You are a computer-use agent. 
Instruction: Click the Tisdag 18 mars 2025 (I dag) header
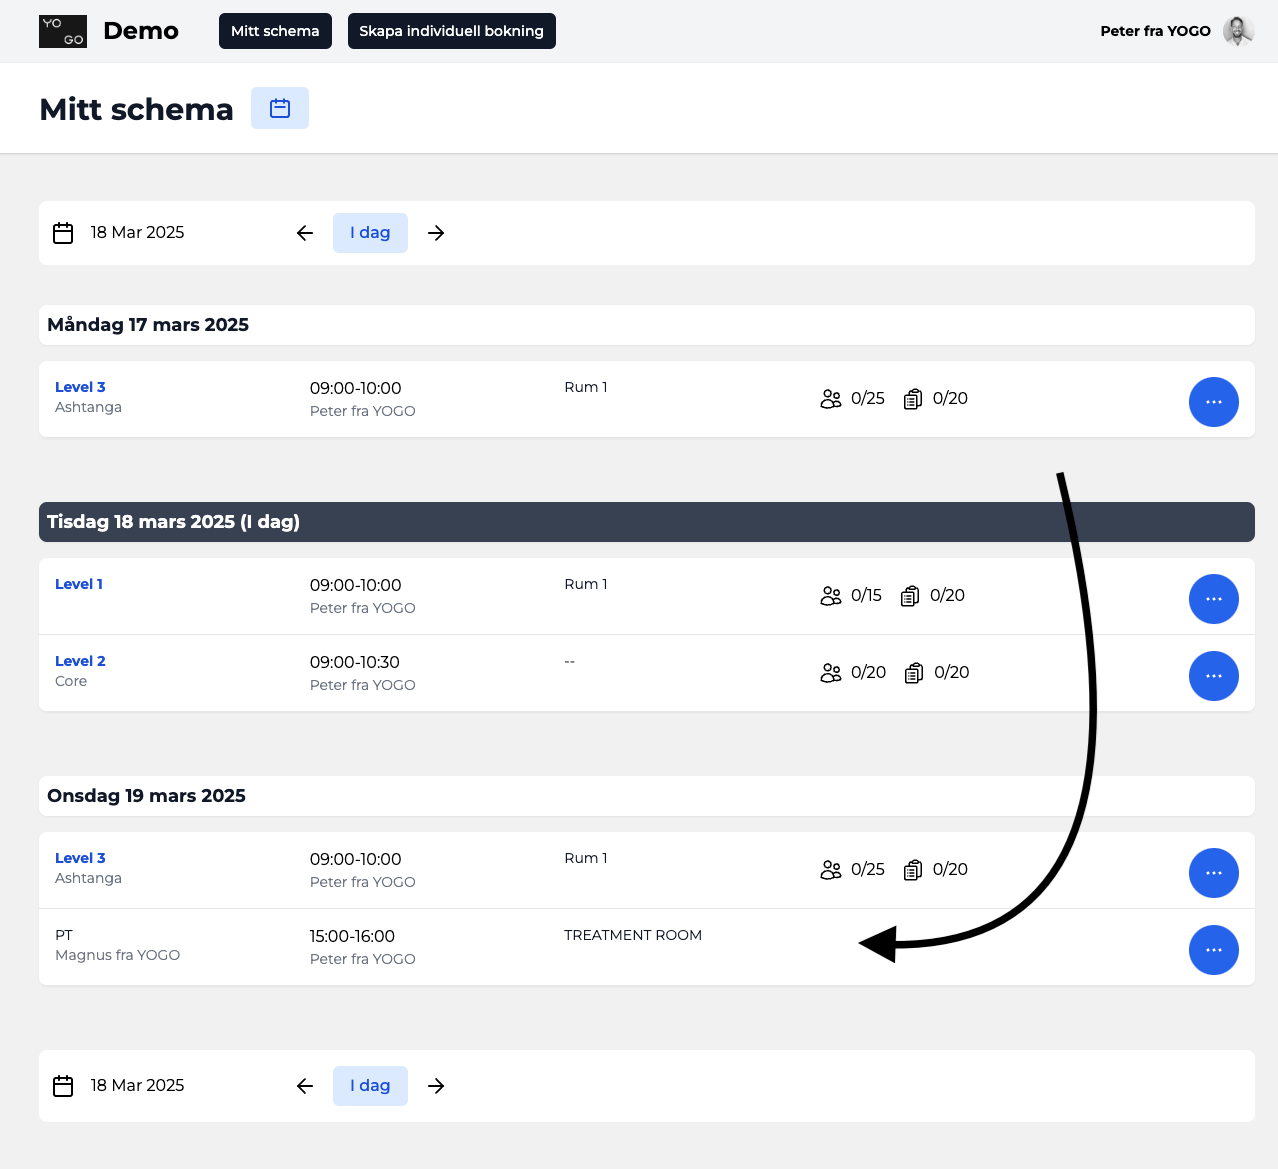click(646, 522)
